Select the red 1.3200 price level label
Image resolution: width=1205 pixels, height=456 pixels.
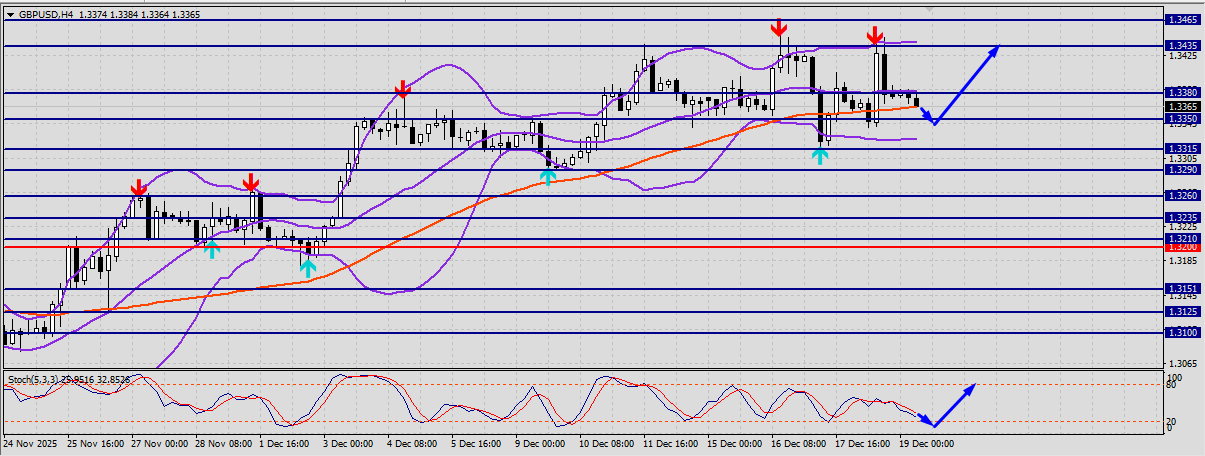coord(1183,247)
